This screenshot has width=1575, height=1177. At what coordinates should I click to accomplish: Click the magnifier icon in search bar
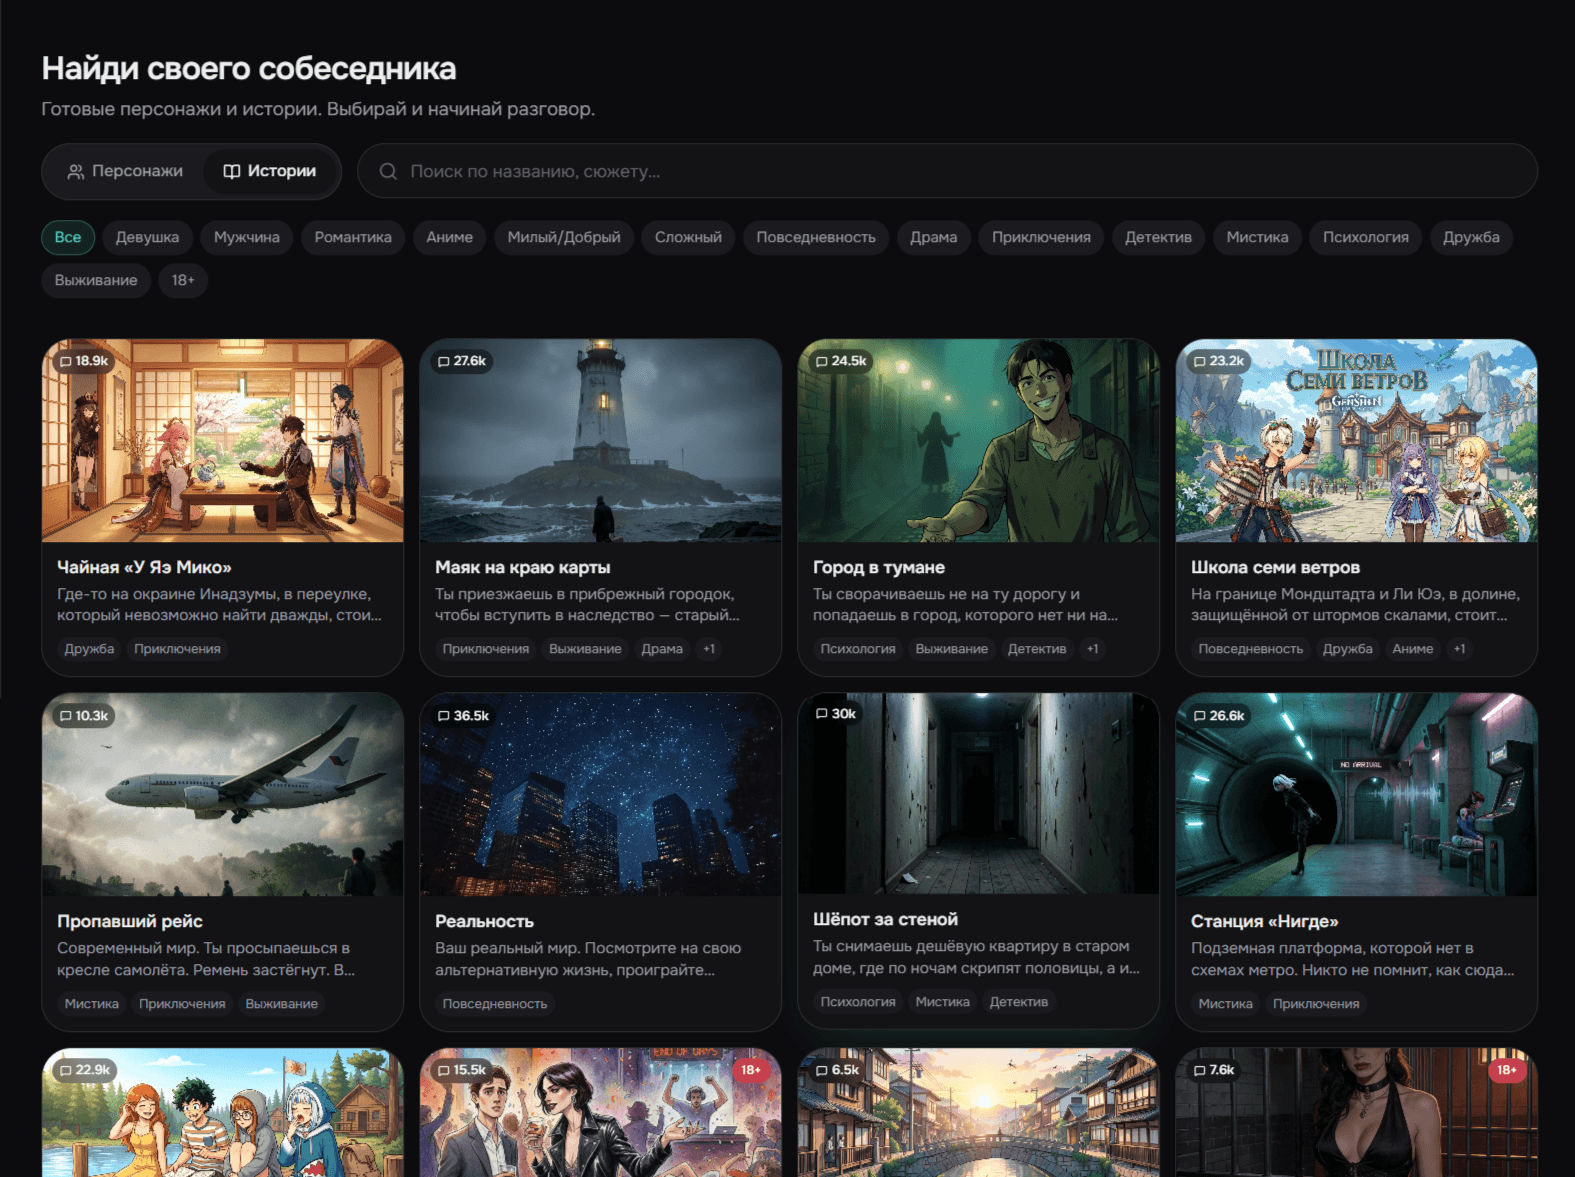[x=388, y=171]
